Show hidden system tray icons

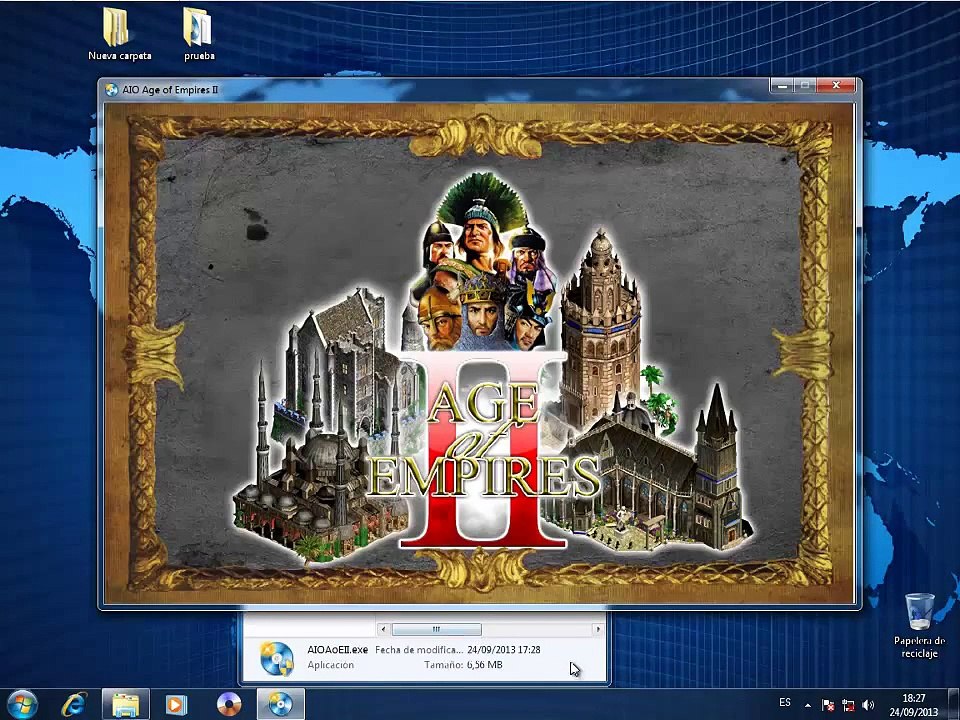click(808, 705)
